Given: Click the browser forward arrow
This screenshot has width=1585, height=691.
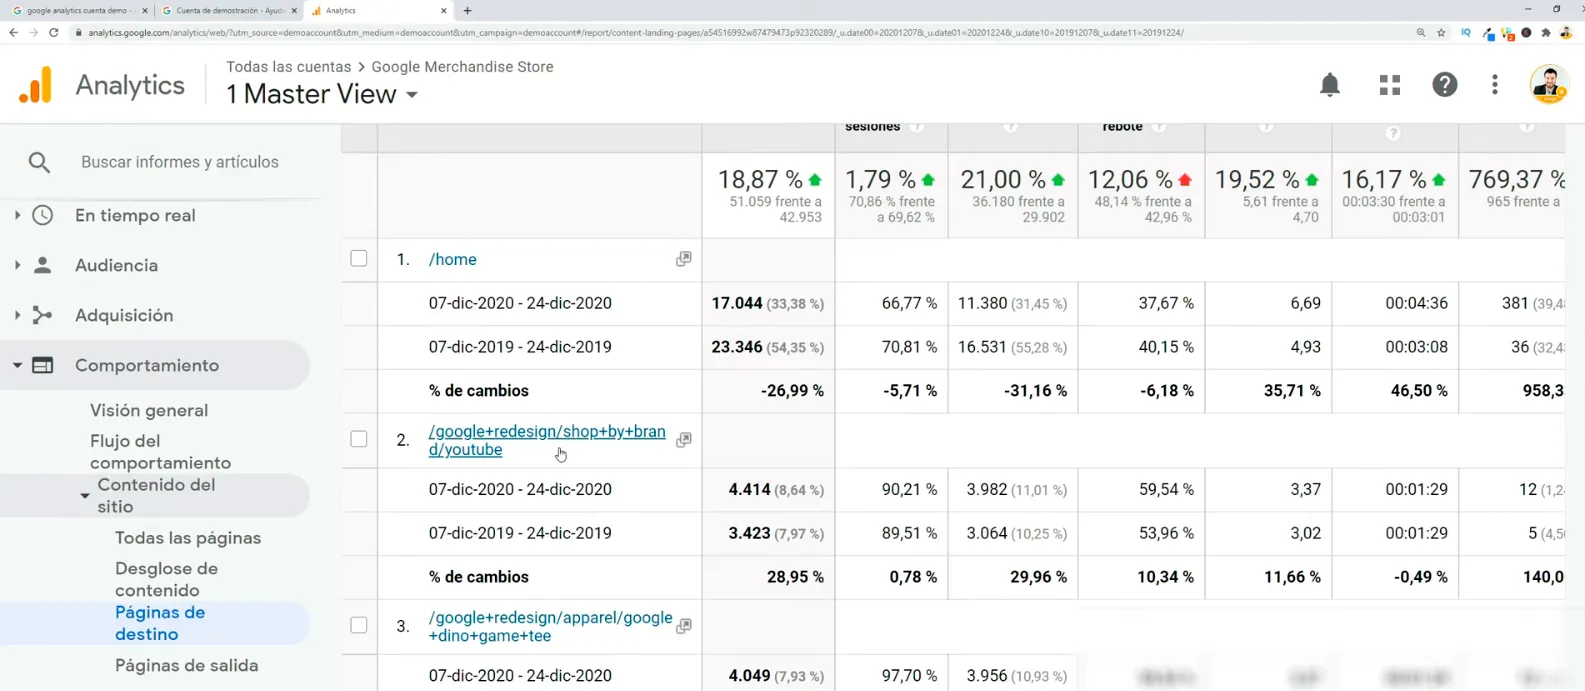Looking at the screenshot, I should tap(33, 32).
